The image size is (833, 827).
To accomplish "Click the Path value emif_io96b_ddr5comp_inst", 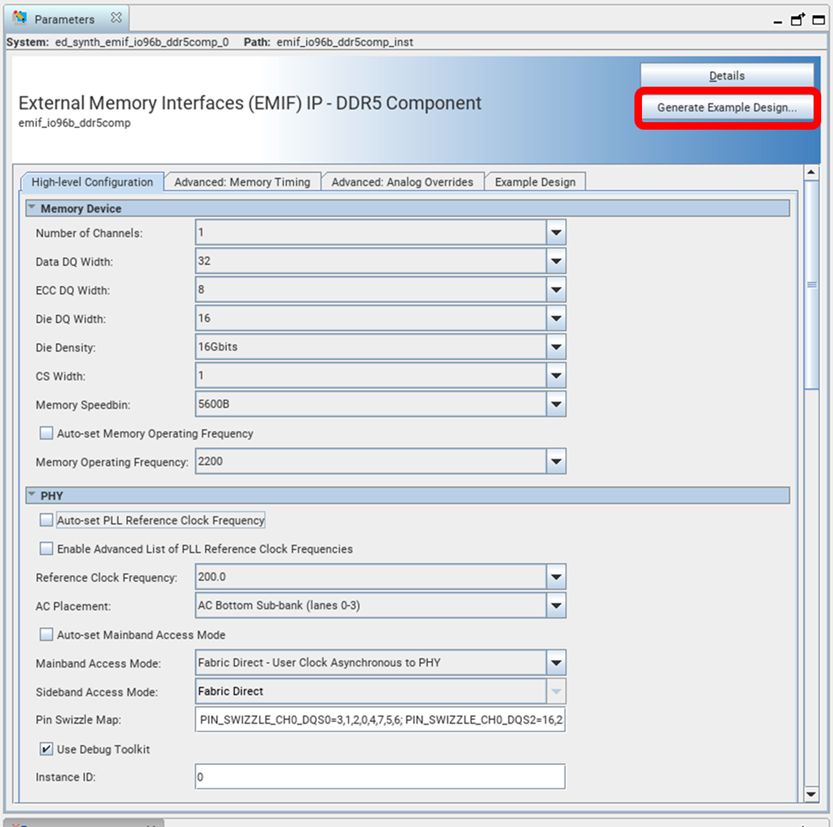I will [344, 42].
